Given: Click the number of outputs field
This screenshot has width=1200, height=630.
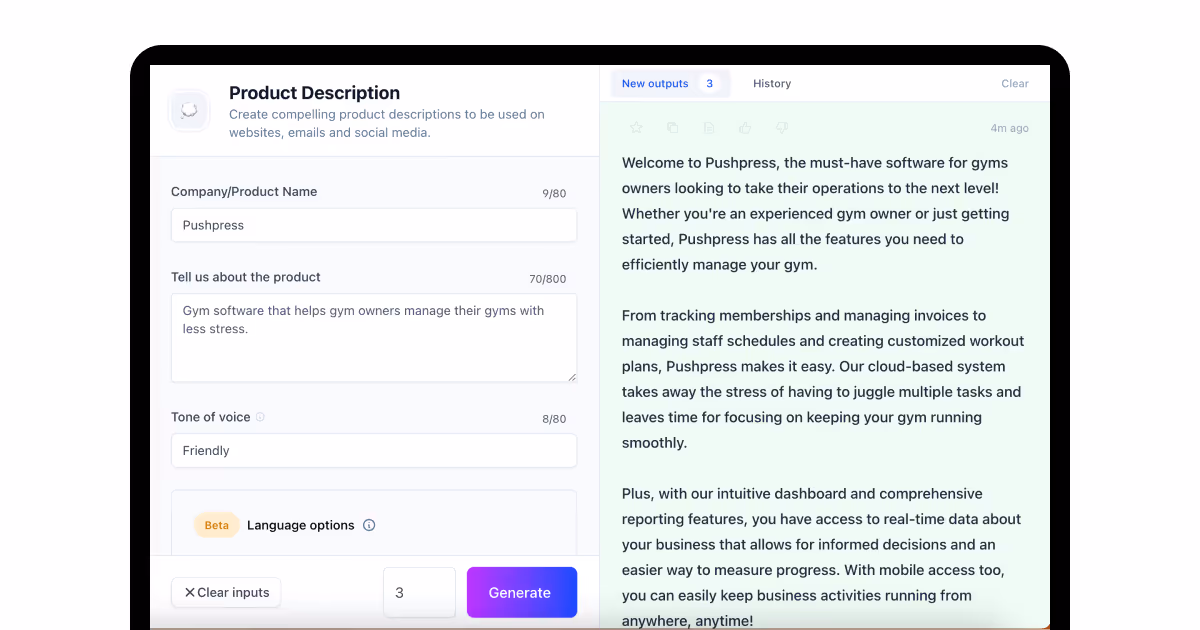Looking at the screenshot, I should click(x=419, y=593).
